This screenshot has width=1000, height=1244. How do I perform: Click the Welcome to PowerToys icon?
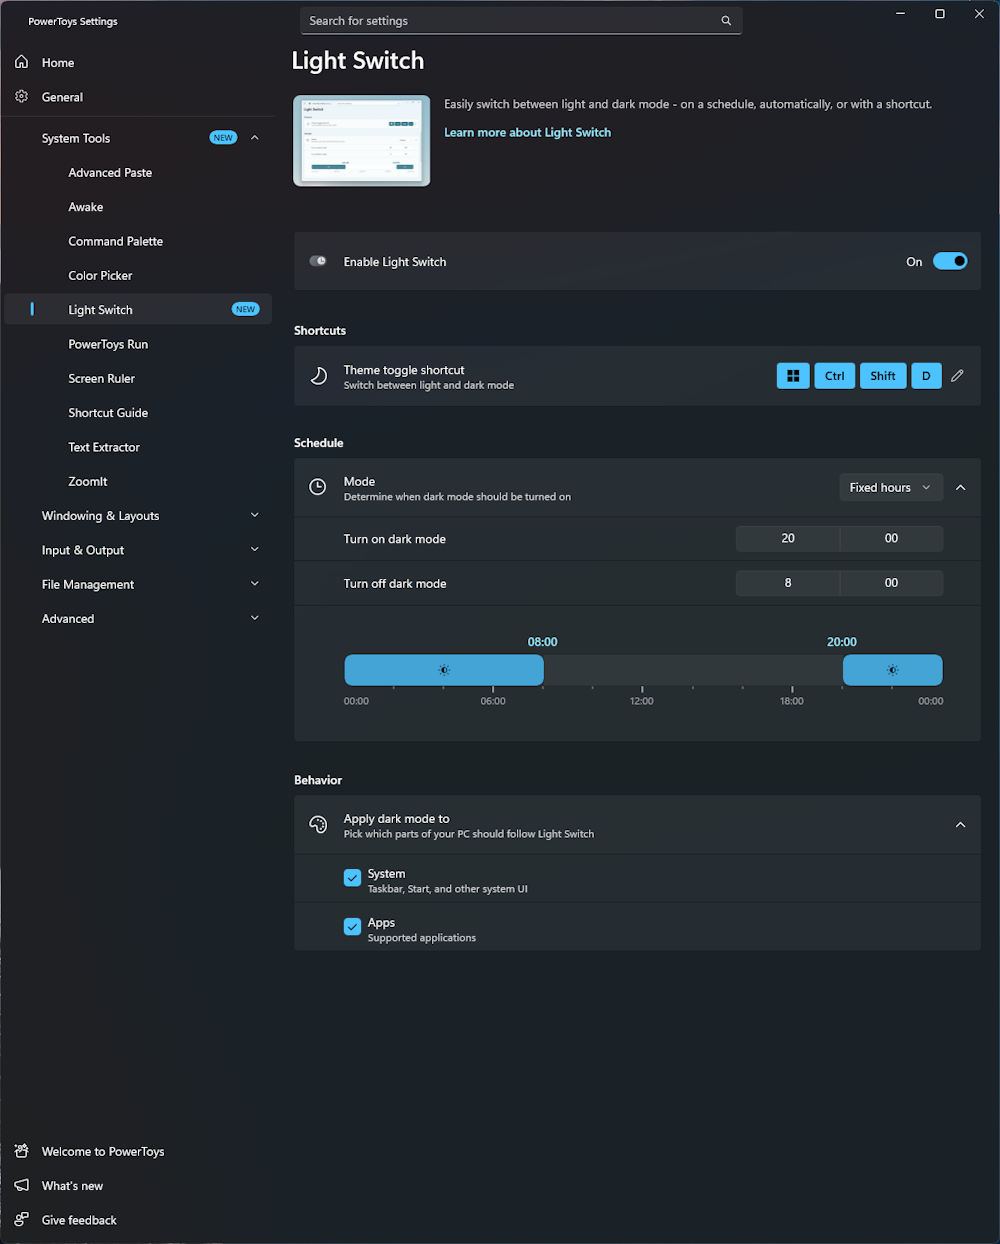point(22,1152)
